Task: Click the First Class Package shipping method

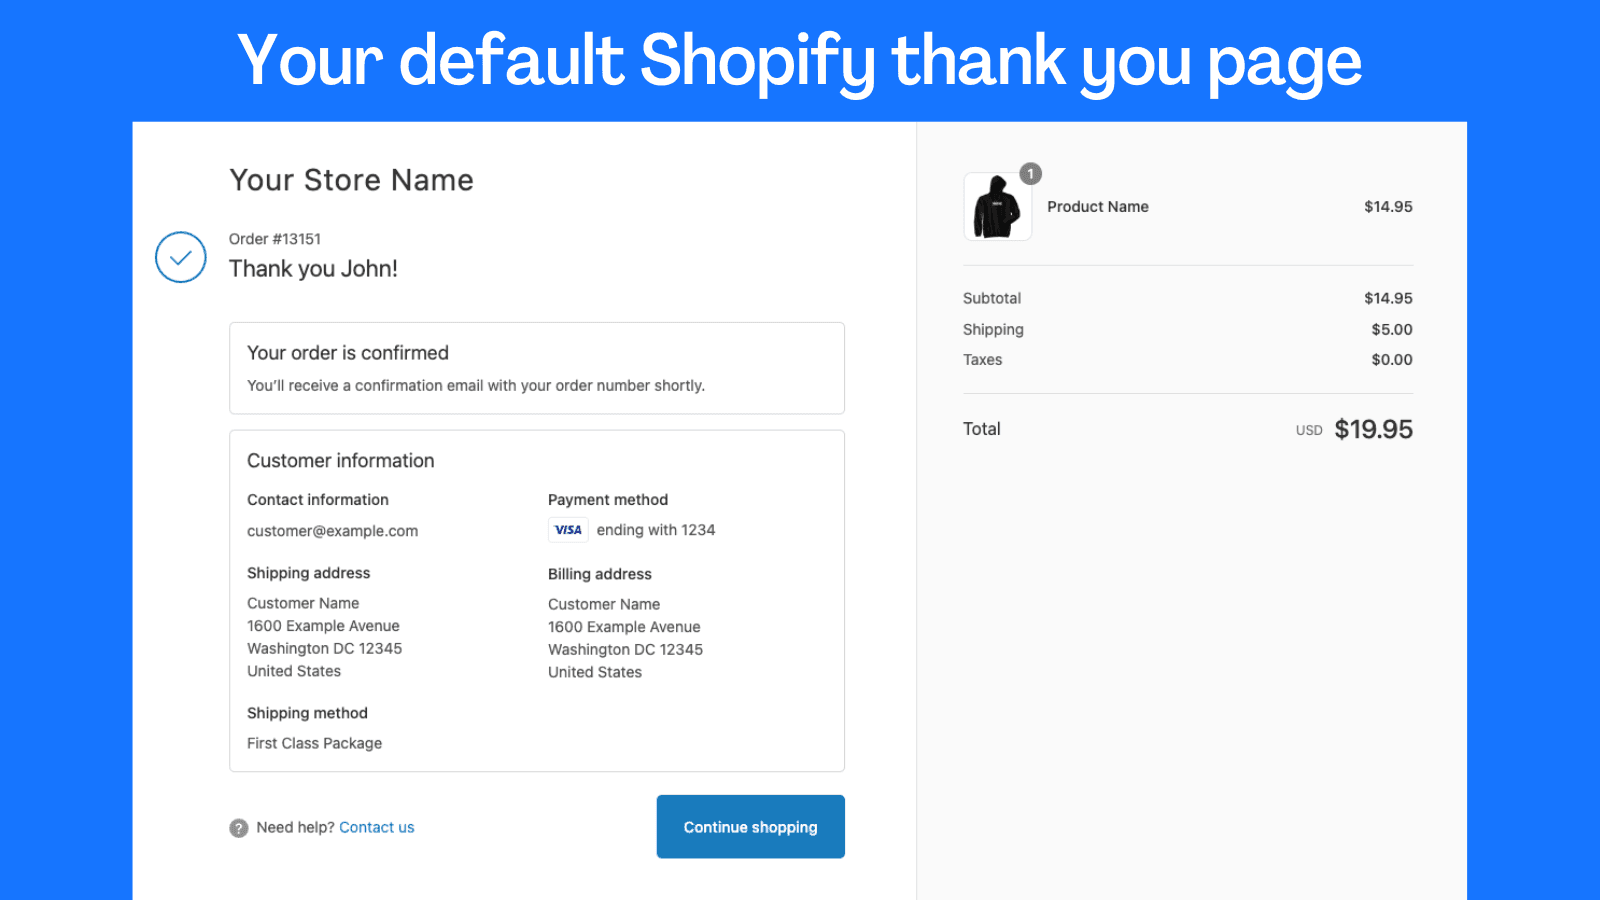Action: [314, 743]
